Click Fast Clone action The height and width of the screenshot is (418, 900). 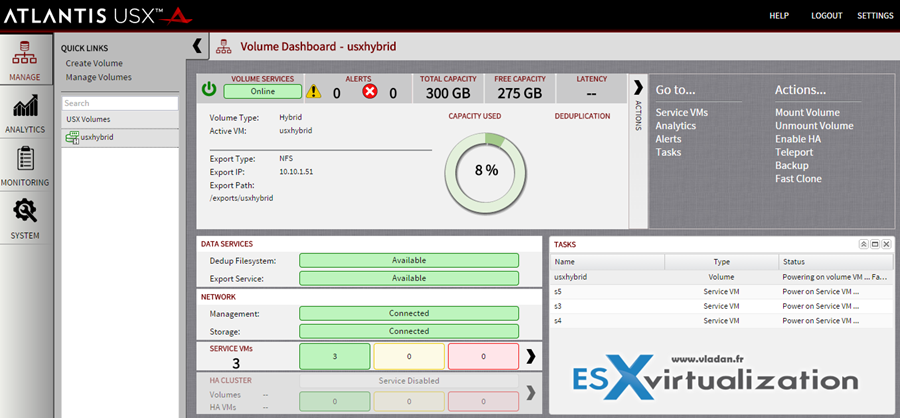[x=798, y=179]
